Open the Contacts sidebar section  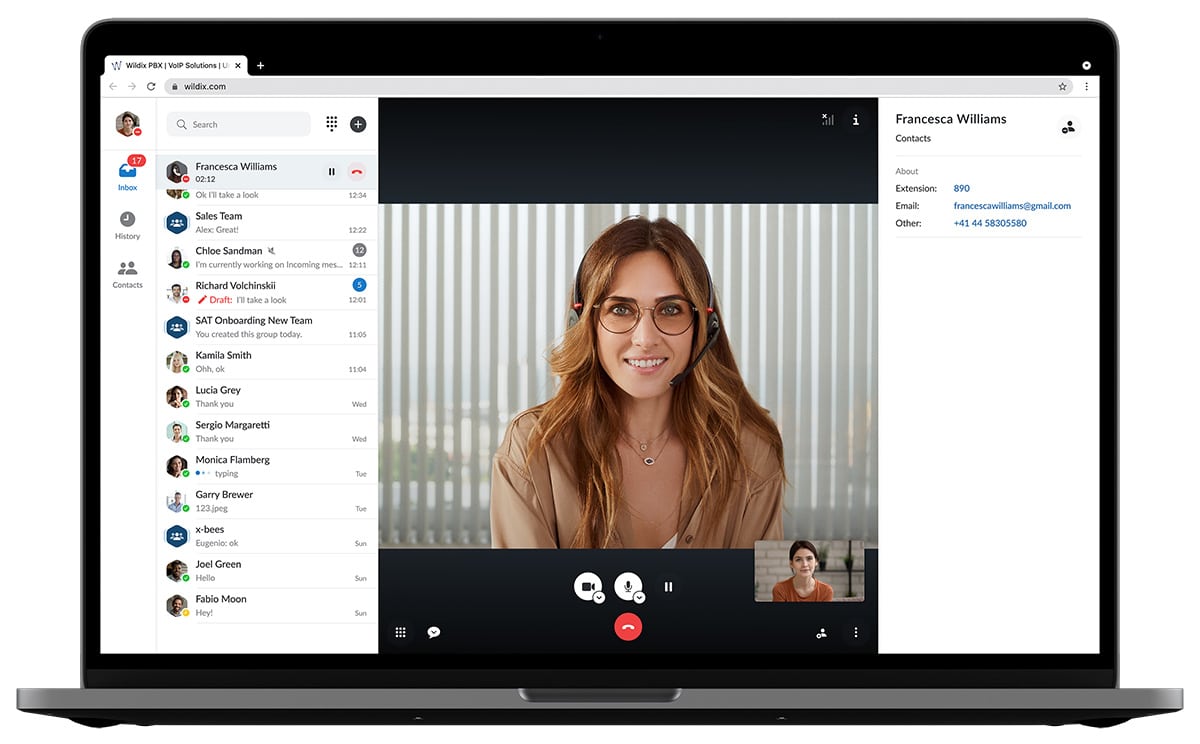127,274
